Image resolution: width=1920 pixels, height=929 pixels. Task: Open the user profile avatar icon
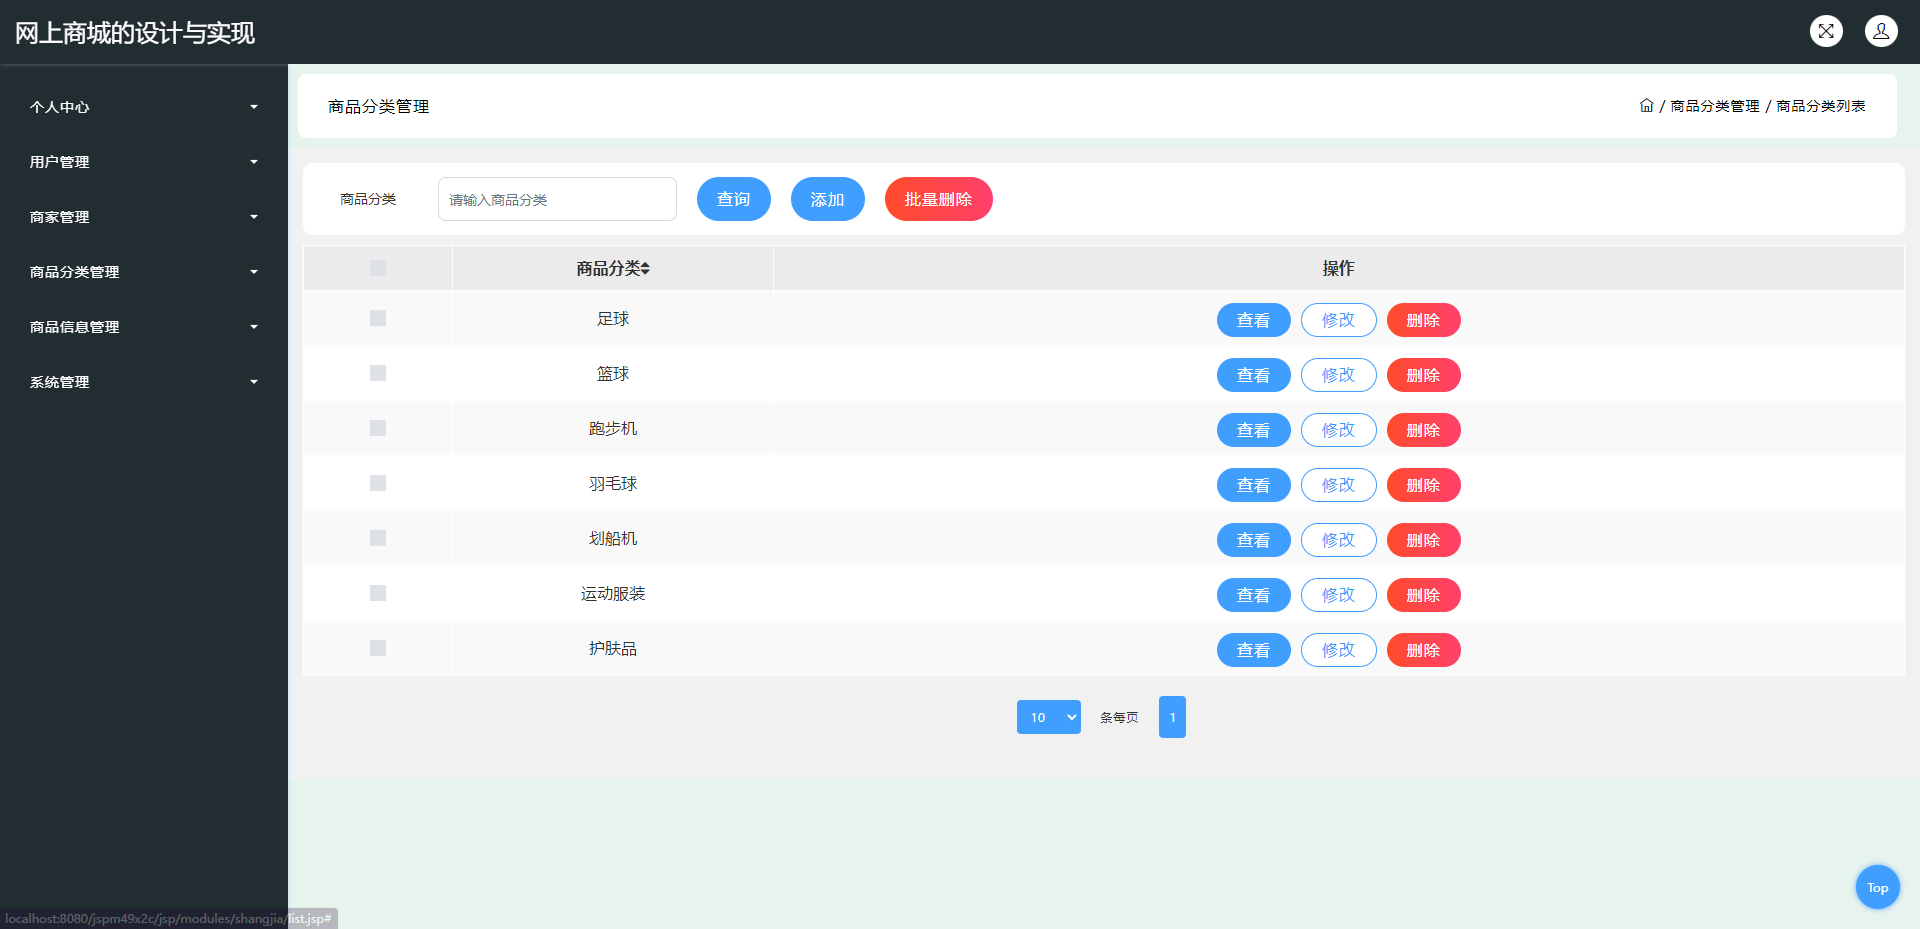[1881, 31]
